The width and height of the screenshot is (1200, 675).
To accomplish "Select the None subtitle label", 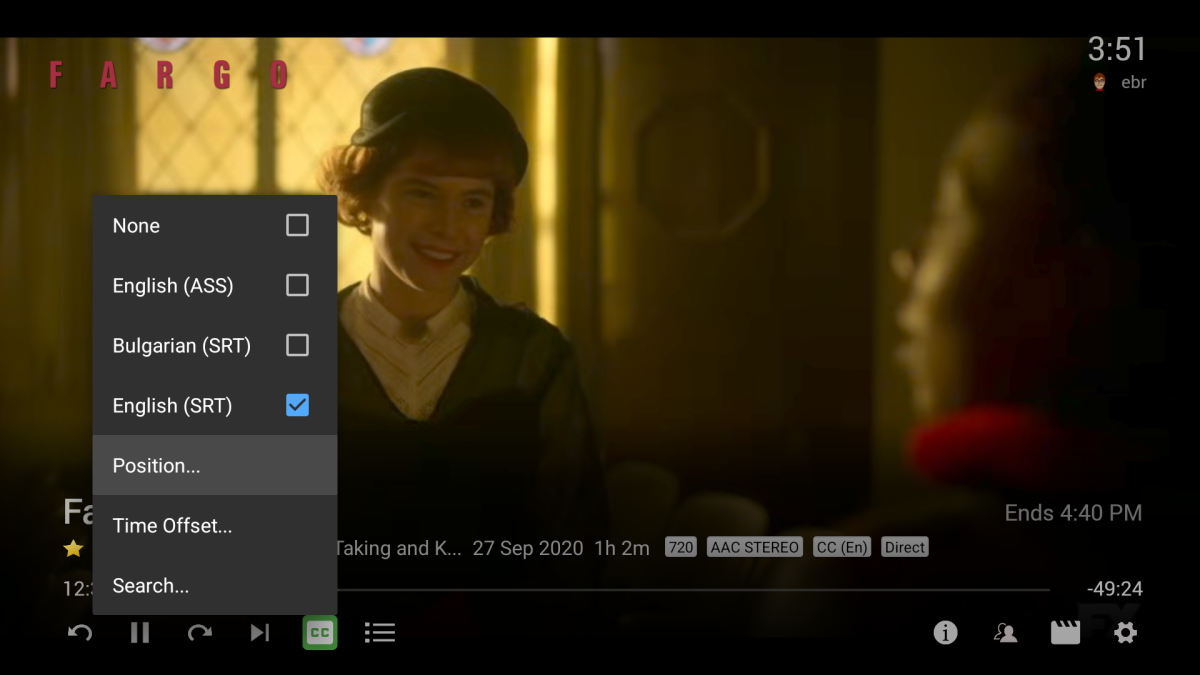I will pyautogui.click(x=136, y=226).
